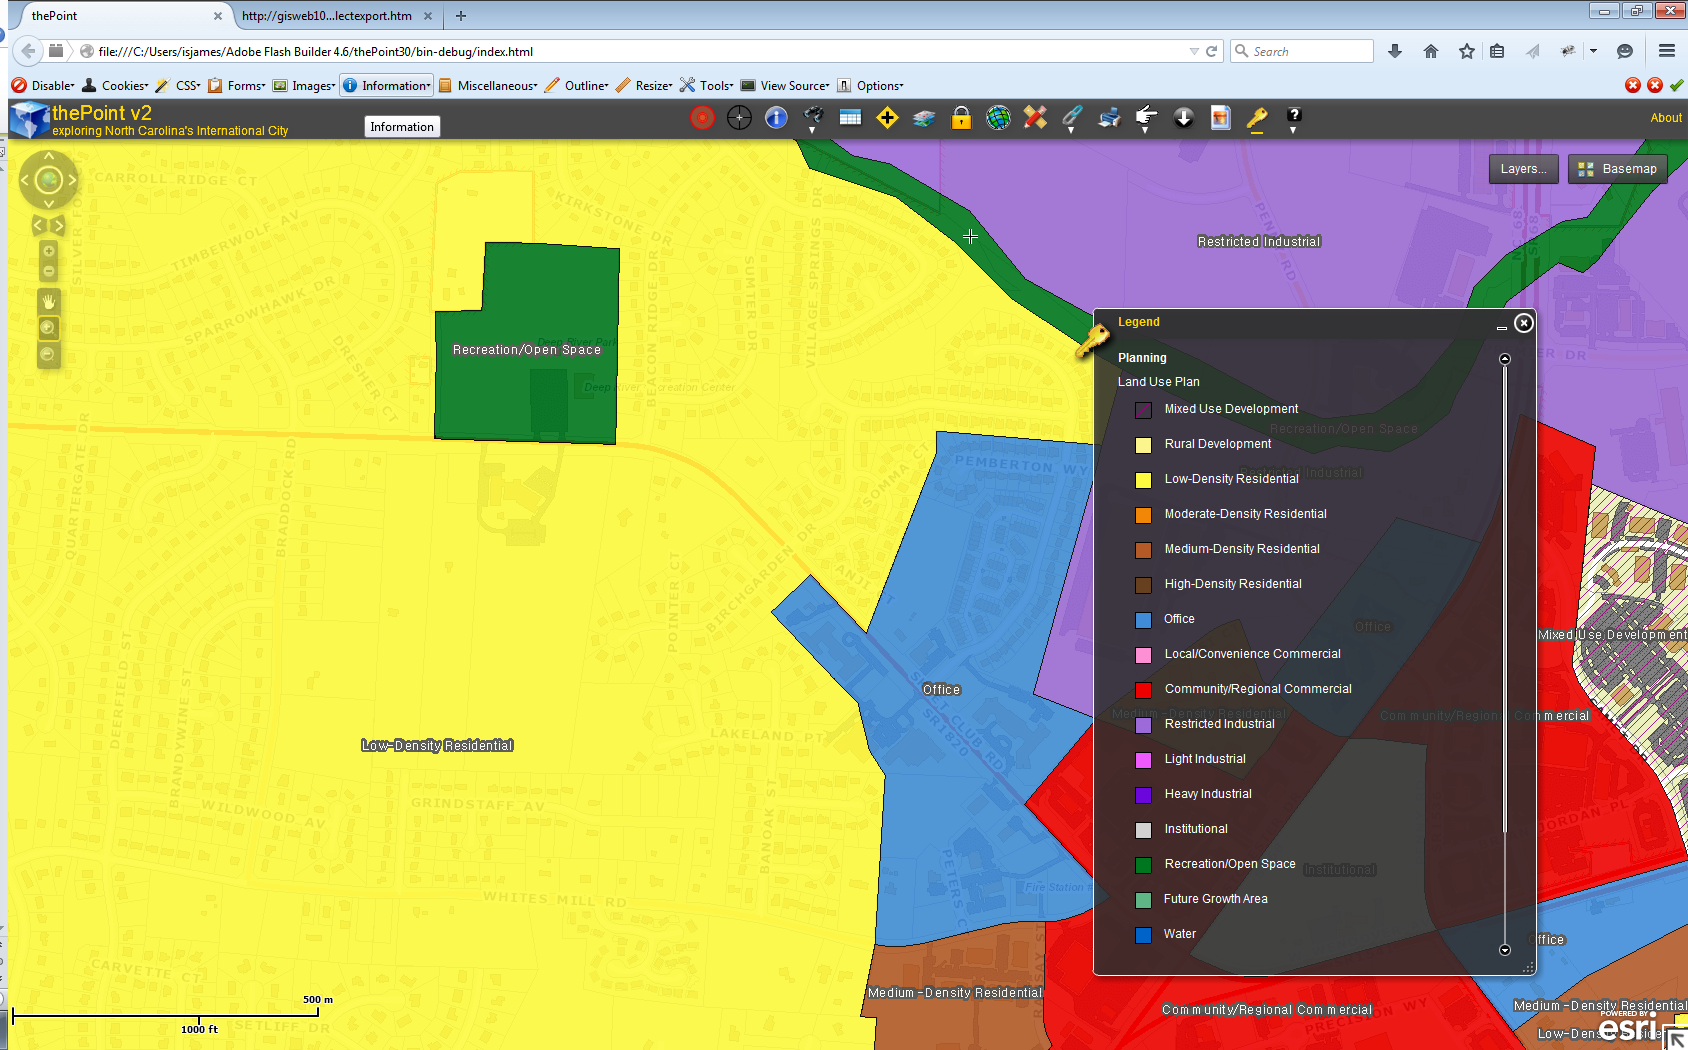Open browser downloads arrow
The image size is (1688, 1050).
[1395, 51]
